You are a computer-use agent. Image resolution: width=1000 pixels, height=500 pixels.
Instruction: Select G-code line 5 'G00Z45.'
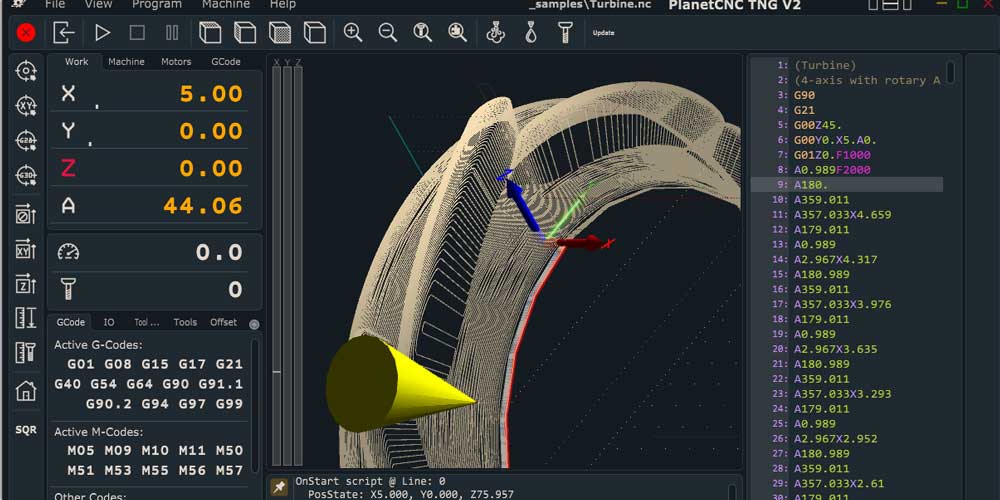coord(846,125)
